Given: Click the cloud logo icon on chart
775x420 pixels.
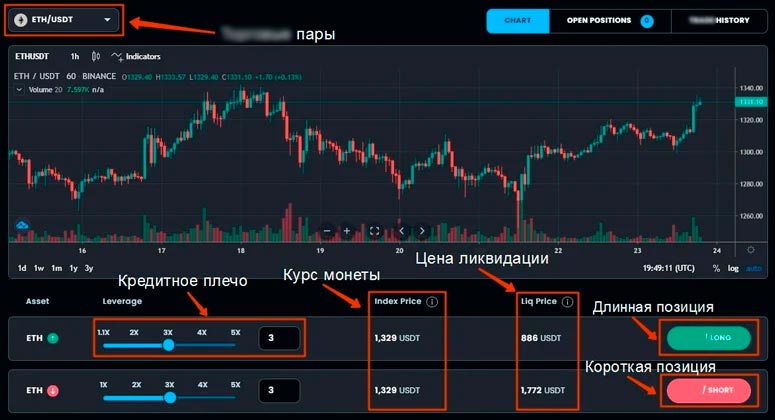Looking at the screenshot, I should pos(22,225).
